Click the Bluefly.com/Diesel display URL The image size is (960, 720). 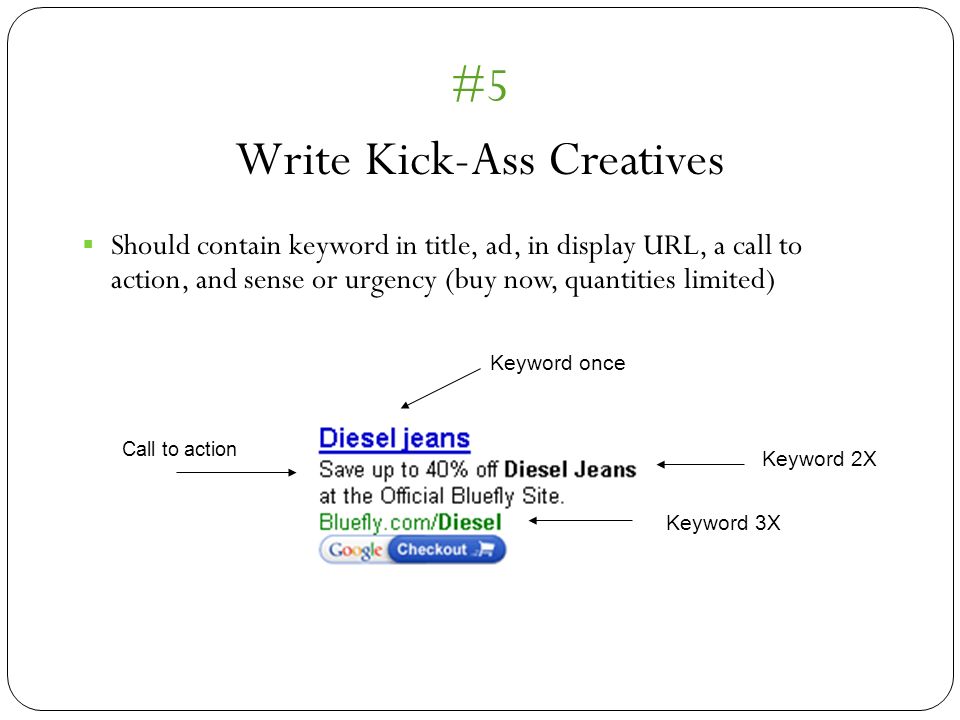pos(410,522)
